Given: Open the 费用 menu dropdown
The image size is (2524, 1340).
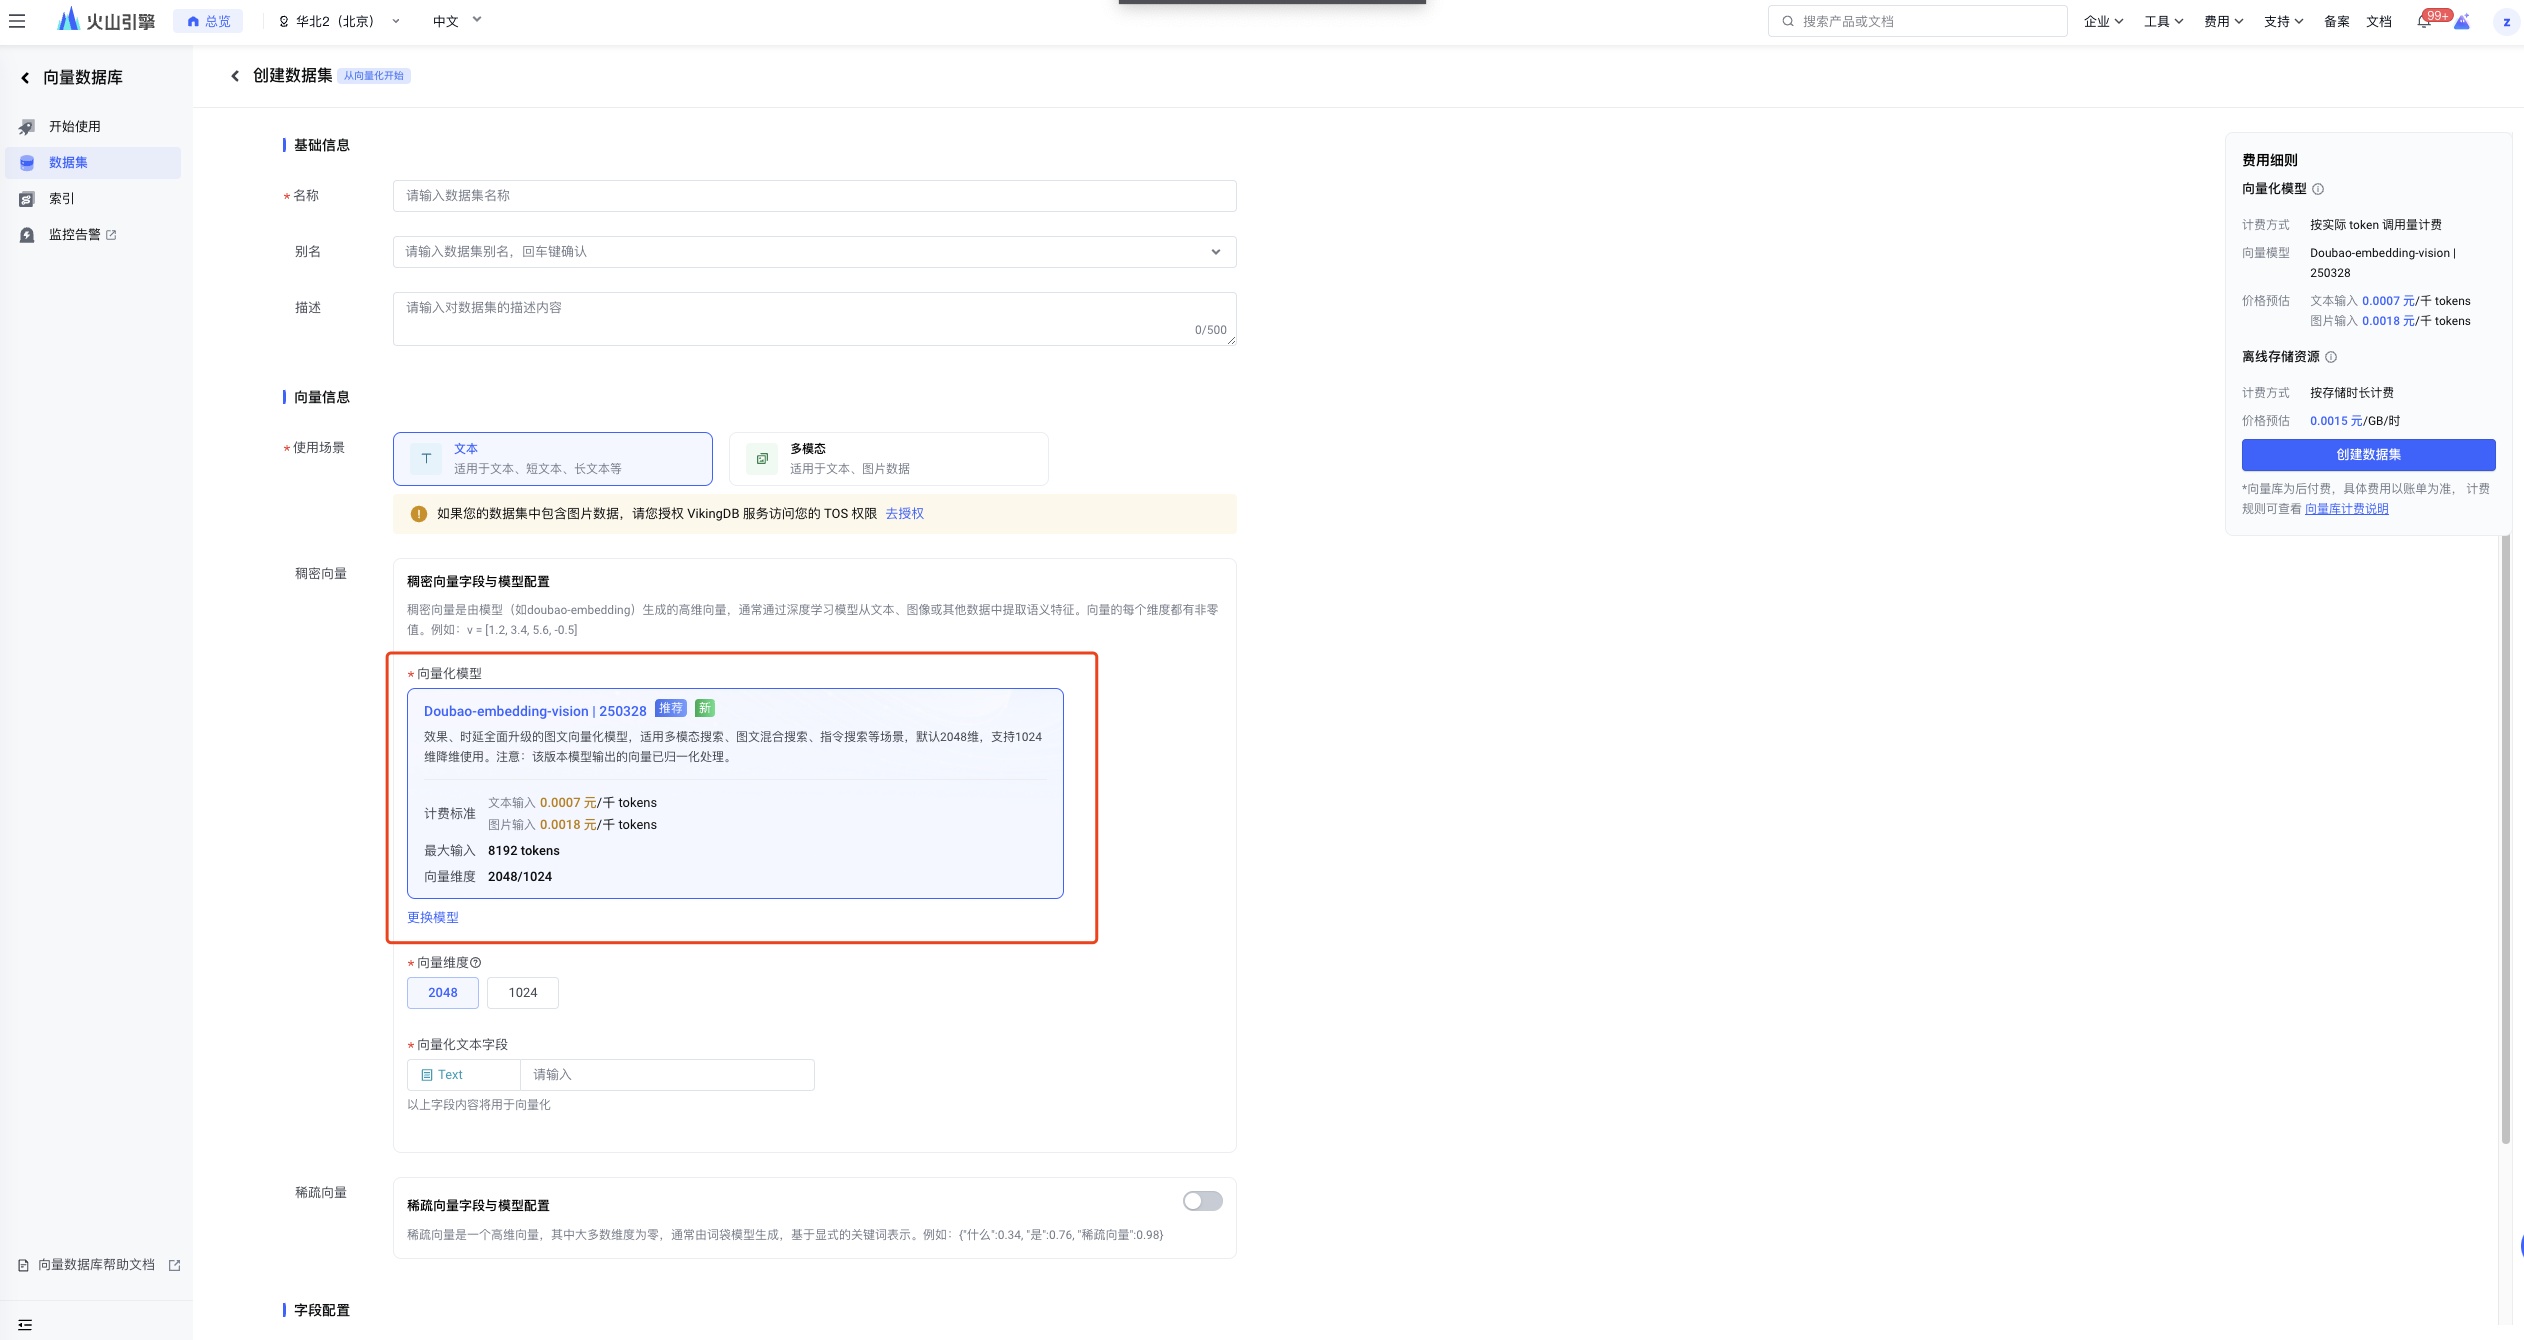Looking at the screenshot, I should (2223, 21).
